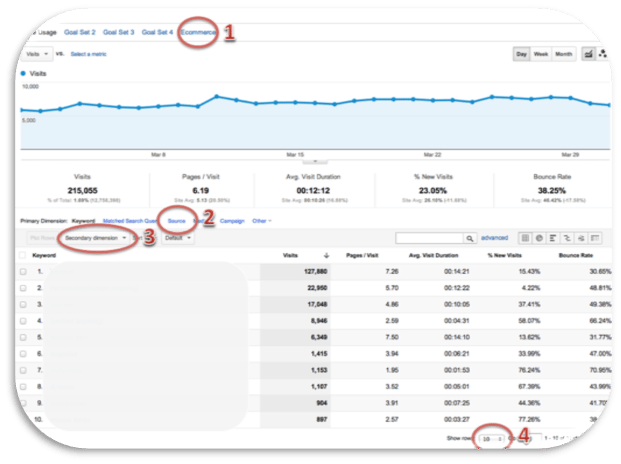The height and width of the screenshot is (464, 621).
Task: Switch to the data table view icon
Action: coord(526,238)
